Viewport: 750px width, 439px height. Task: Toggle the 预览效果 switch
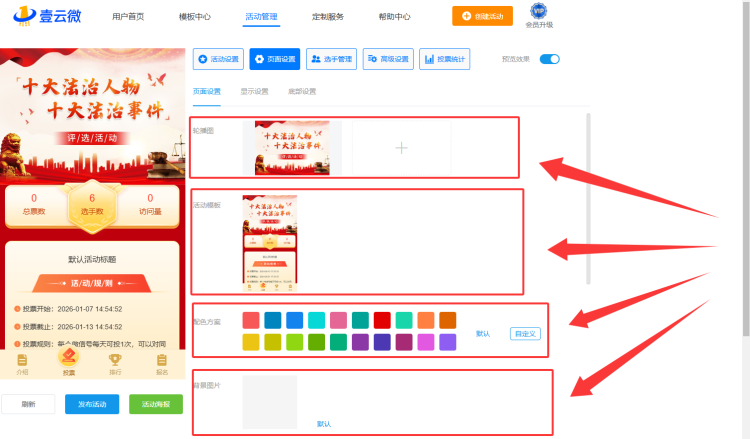tap(549, 59)
